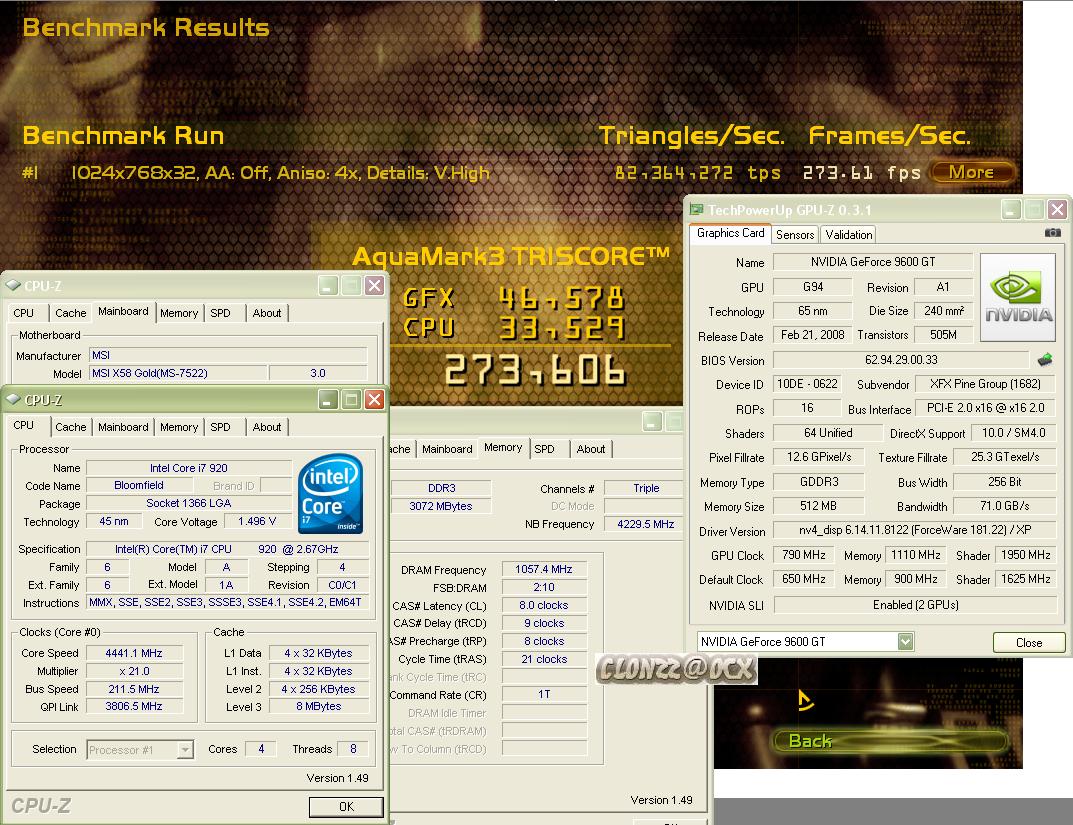Click the Intel Core i7 logo in CPU-Z
The height and width of the screenshot is (825, 1073).
click(x=331, y=493)
